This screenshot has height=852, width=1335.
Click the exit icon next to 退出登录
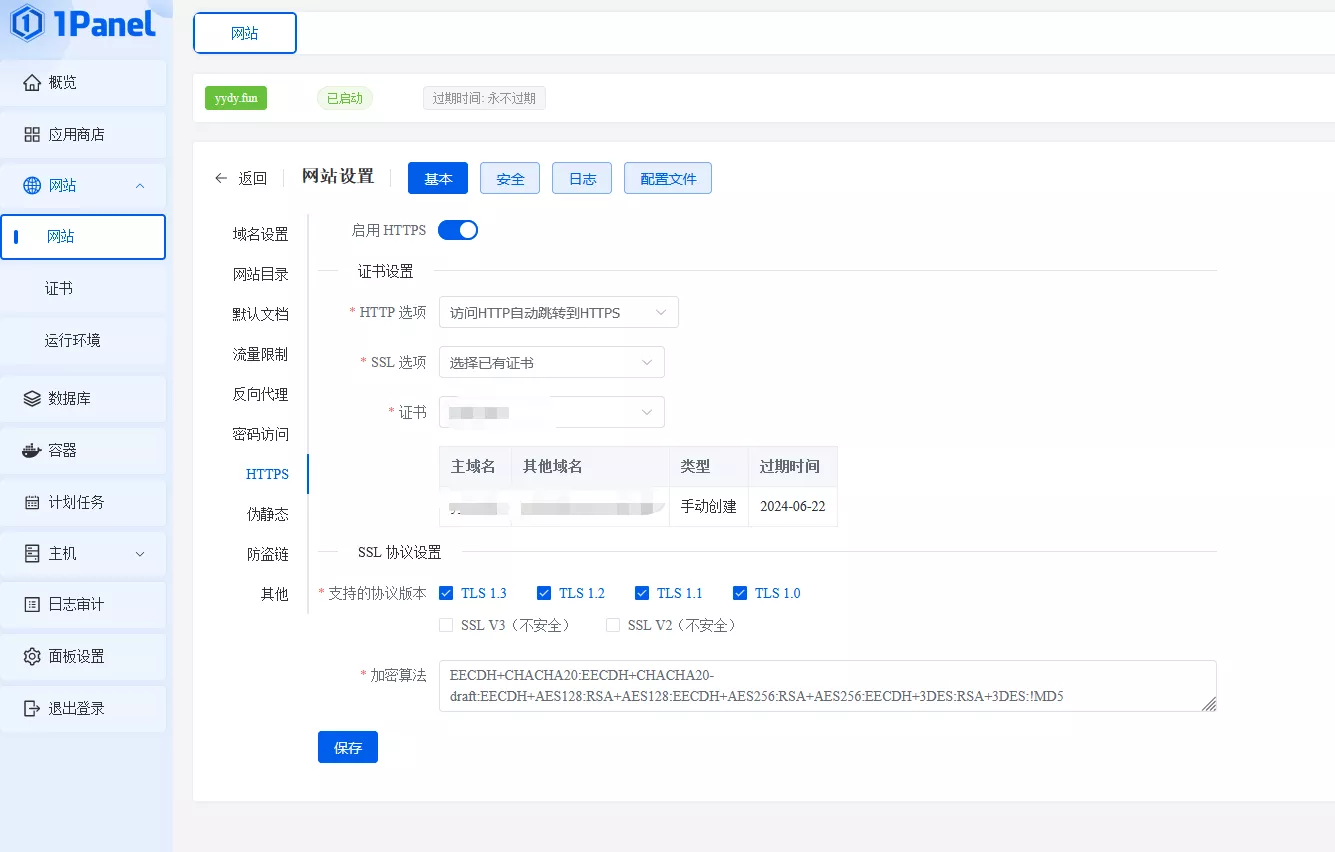click(32, 708)
